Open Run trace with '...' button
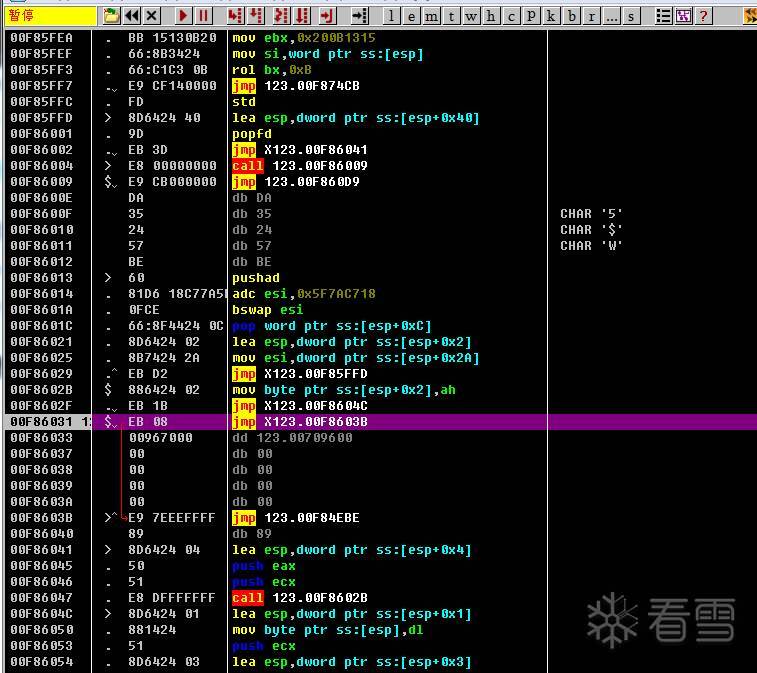Image resolution: width=757 pixels, height=673 pixels. (x=611, y=16)
